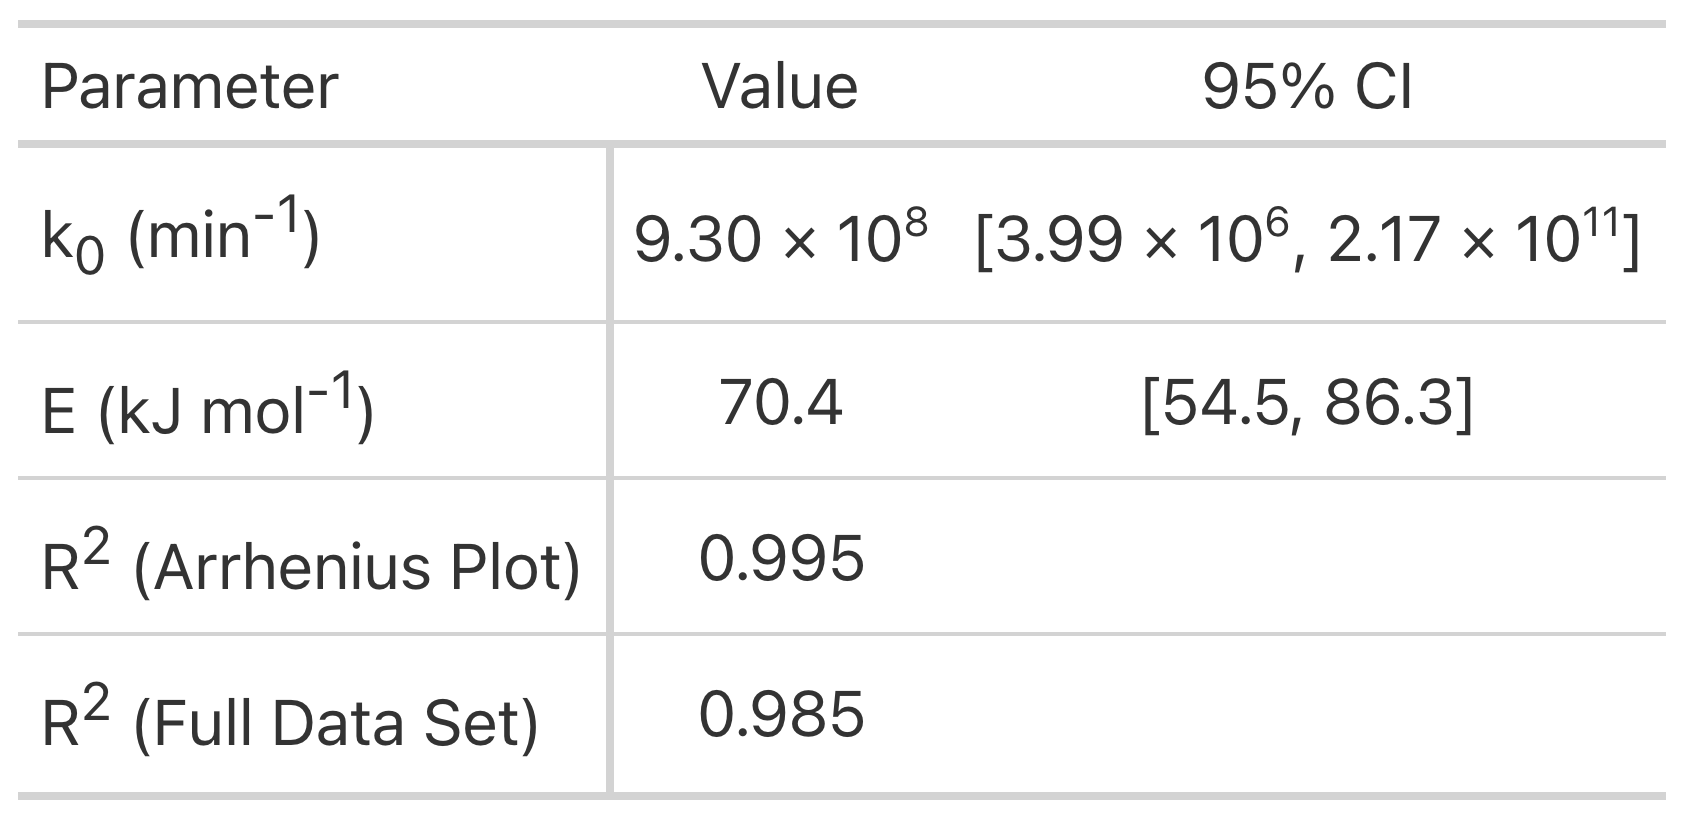
Task: Click the Value column header
Action: tap(780, 87)
